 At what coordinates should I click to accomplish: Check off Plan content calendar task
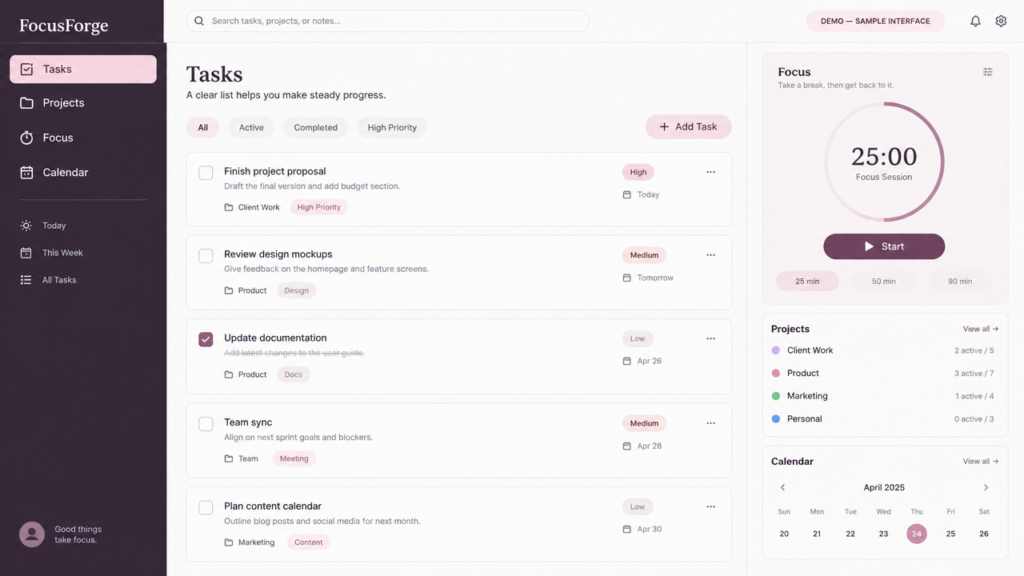pyautogui.click(x=206, y=507)
